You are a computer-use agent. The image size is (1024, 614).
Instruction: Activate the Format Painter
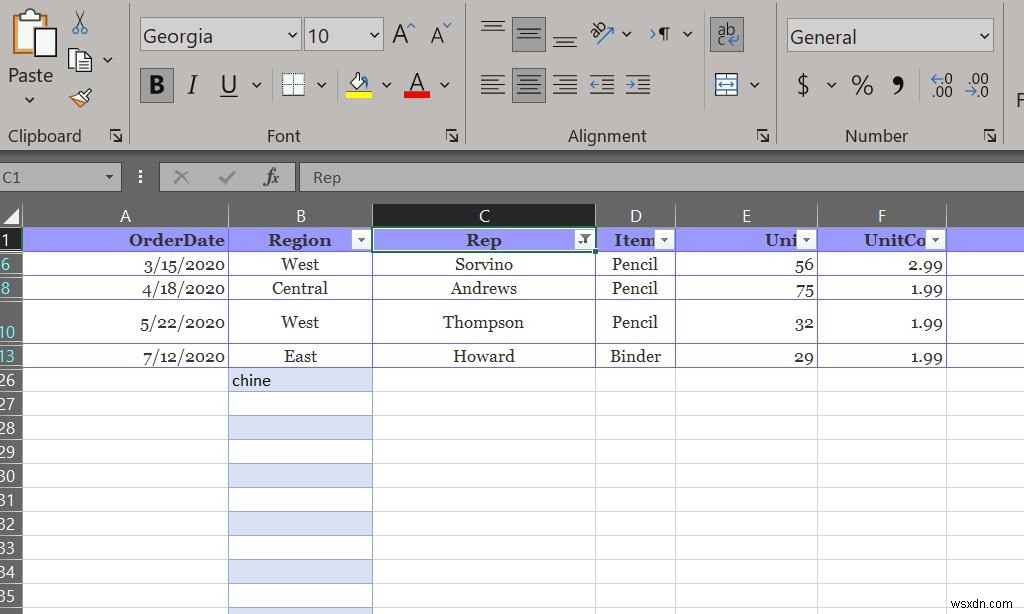pyautogui.click(x=80, y=97)
